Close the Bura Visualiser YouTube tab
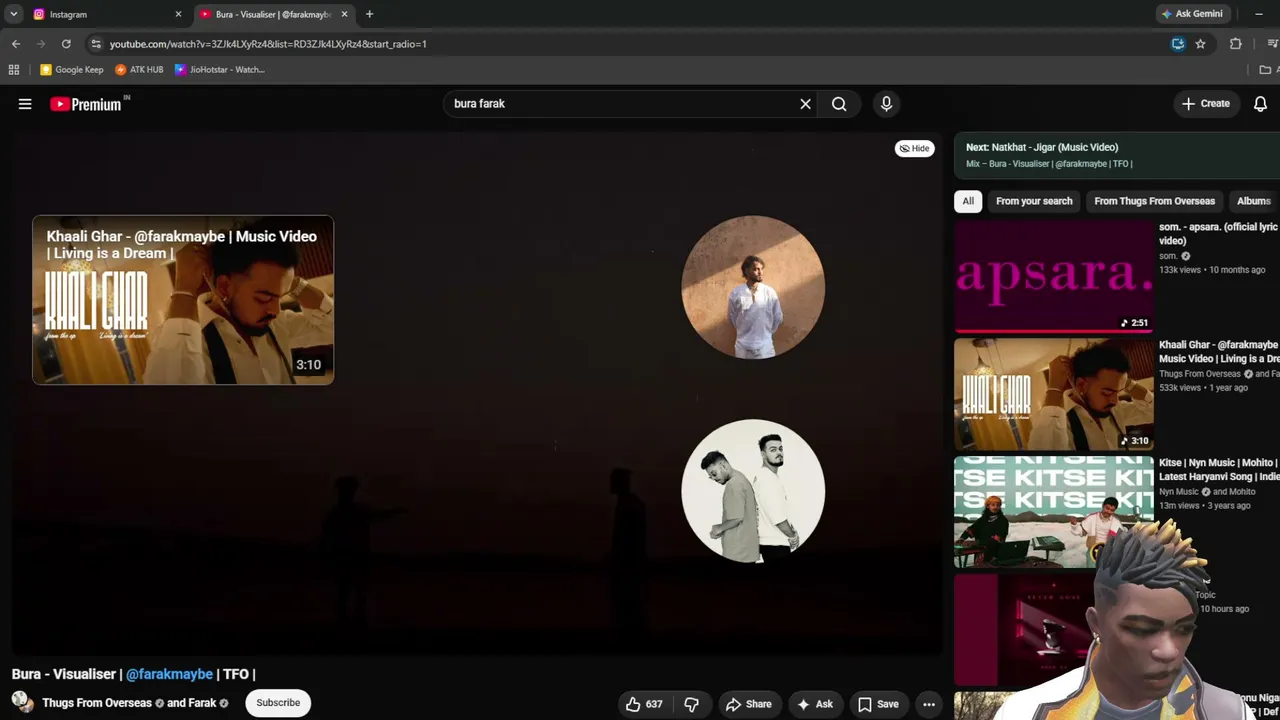The height and width of the screenshot is (720, 1280). click(345, 14)
